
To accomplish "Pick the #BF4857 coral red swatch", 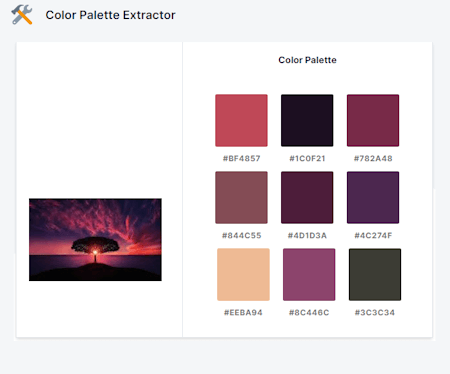I will (x=241, y=120).
